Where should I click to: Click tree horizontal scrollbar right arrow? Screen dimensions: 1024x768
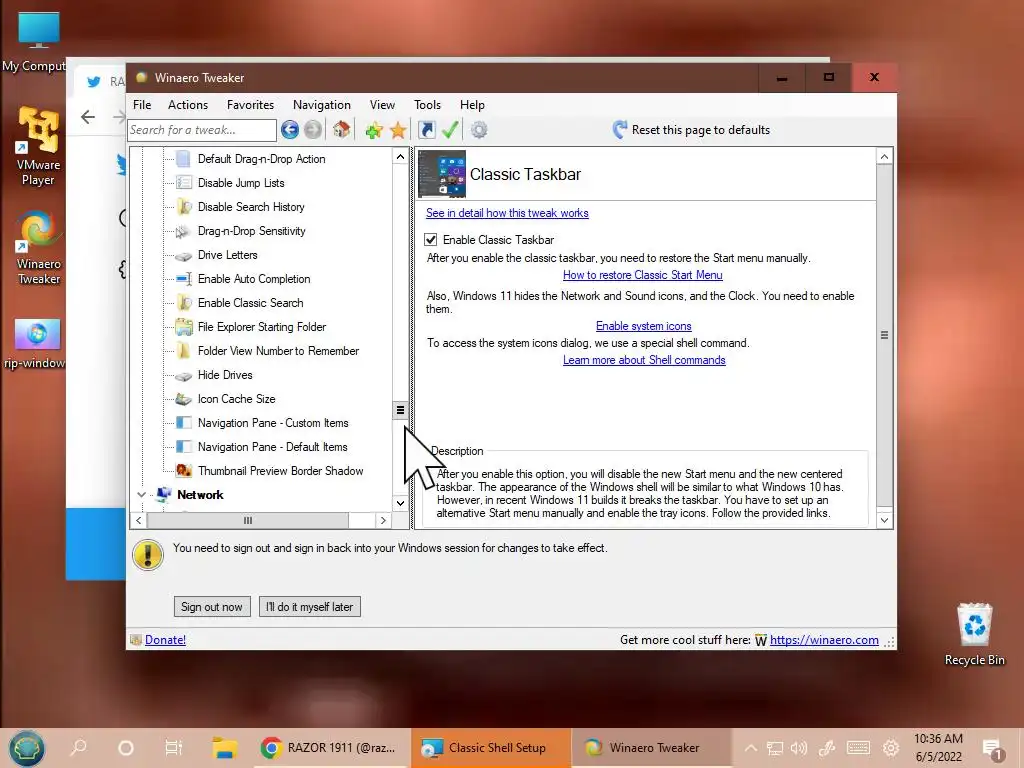click(383, 520)
